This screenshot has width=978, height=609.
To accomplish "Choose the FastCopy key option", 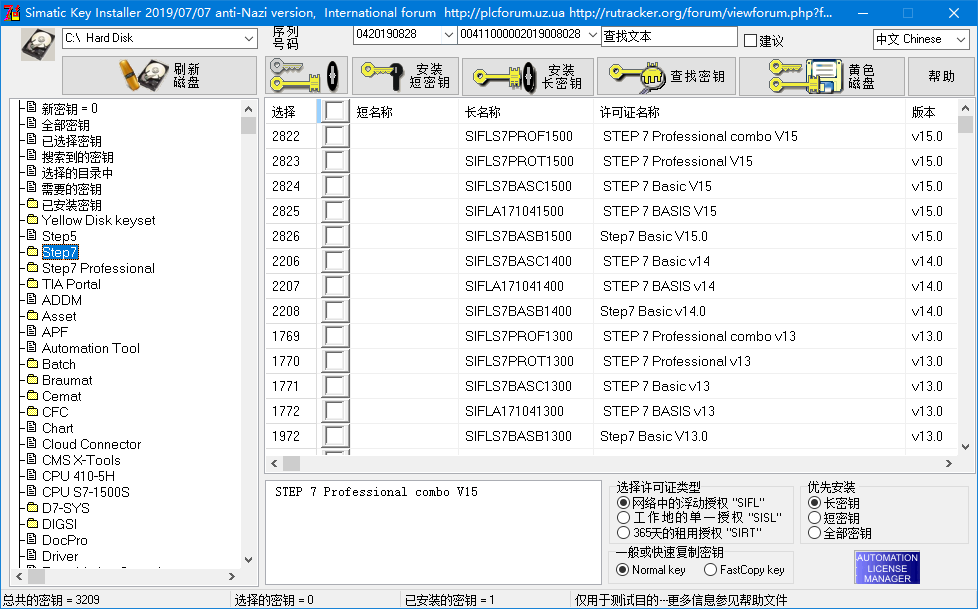I will (710, 570).
